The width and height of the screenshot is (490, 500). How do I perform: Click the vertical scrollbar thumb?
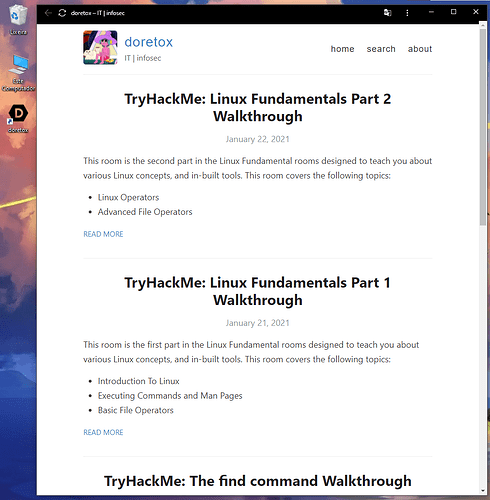pos(483,127)
